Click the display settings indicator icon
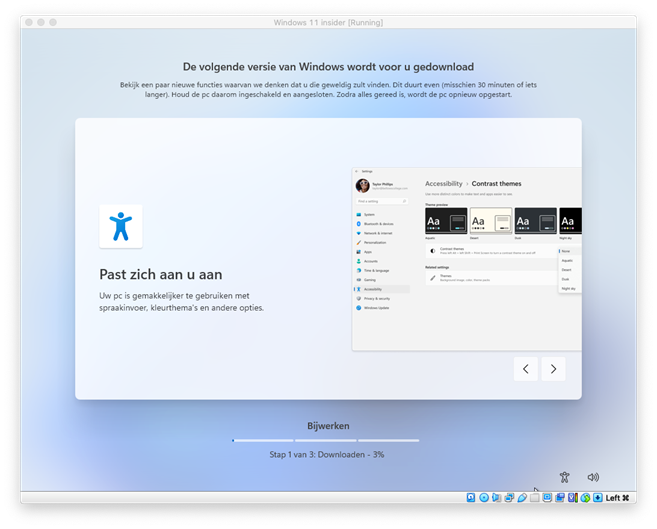Viewport: 657px width, 529px height. click(547, 498)
